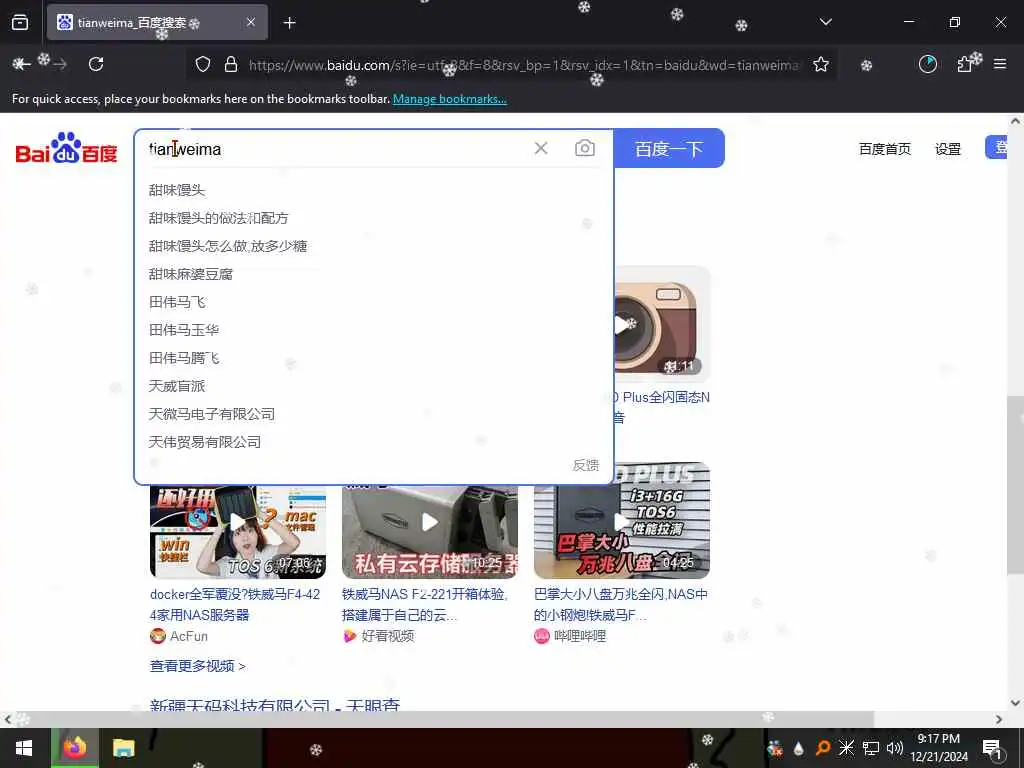The image size is (1024, 768).
Task: Open the 设置 settings link
Action: tap(948, 149)
